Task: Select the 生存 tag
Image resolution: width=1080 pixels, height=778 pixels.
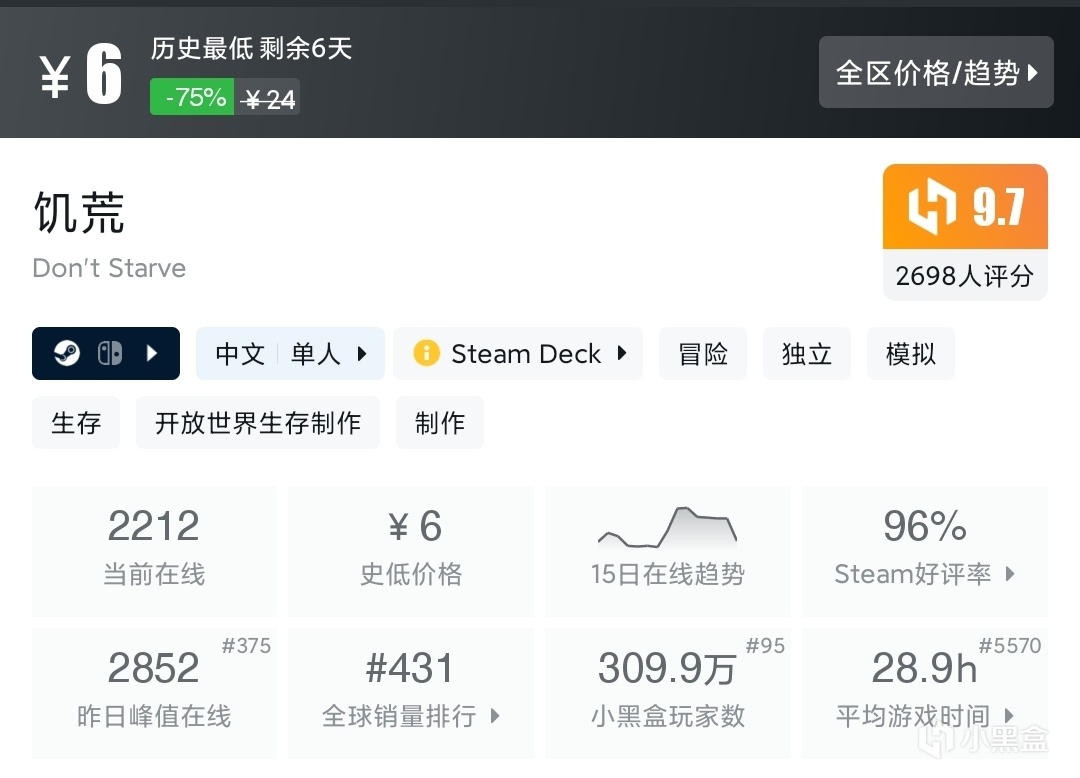Action: point(76,423)
